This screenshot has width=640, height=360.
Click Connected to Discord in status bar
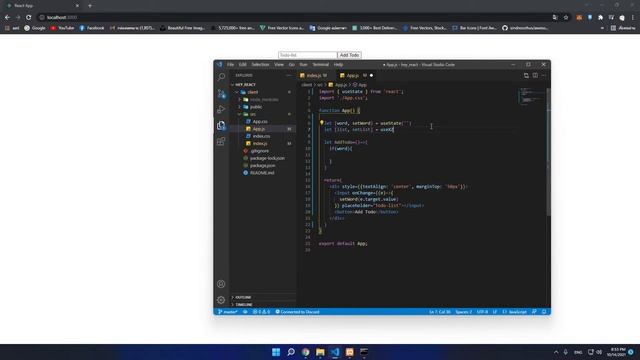click(x=297, y=312)
